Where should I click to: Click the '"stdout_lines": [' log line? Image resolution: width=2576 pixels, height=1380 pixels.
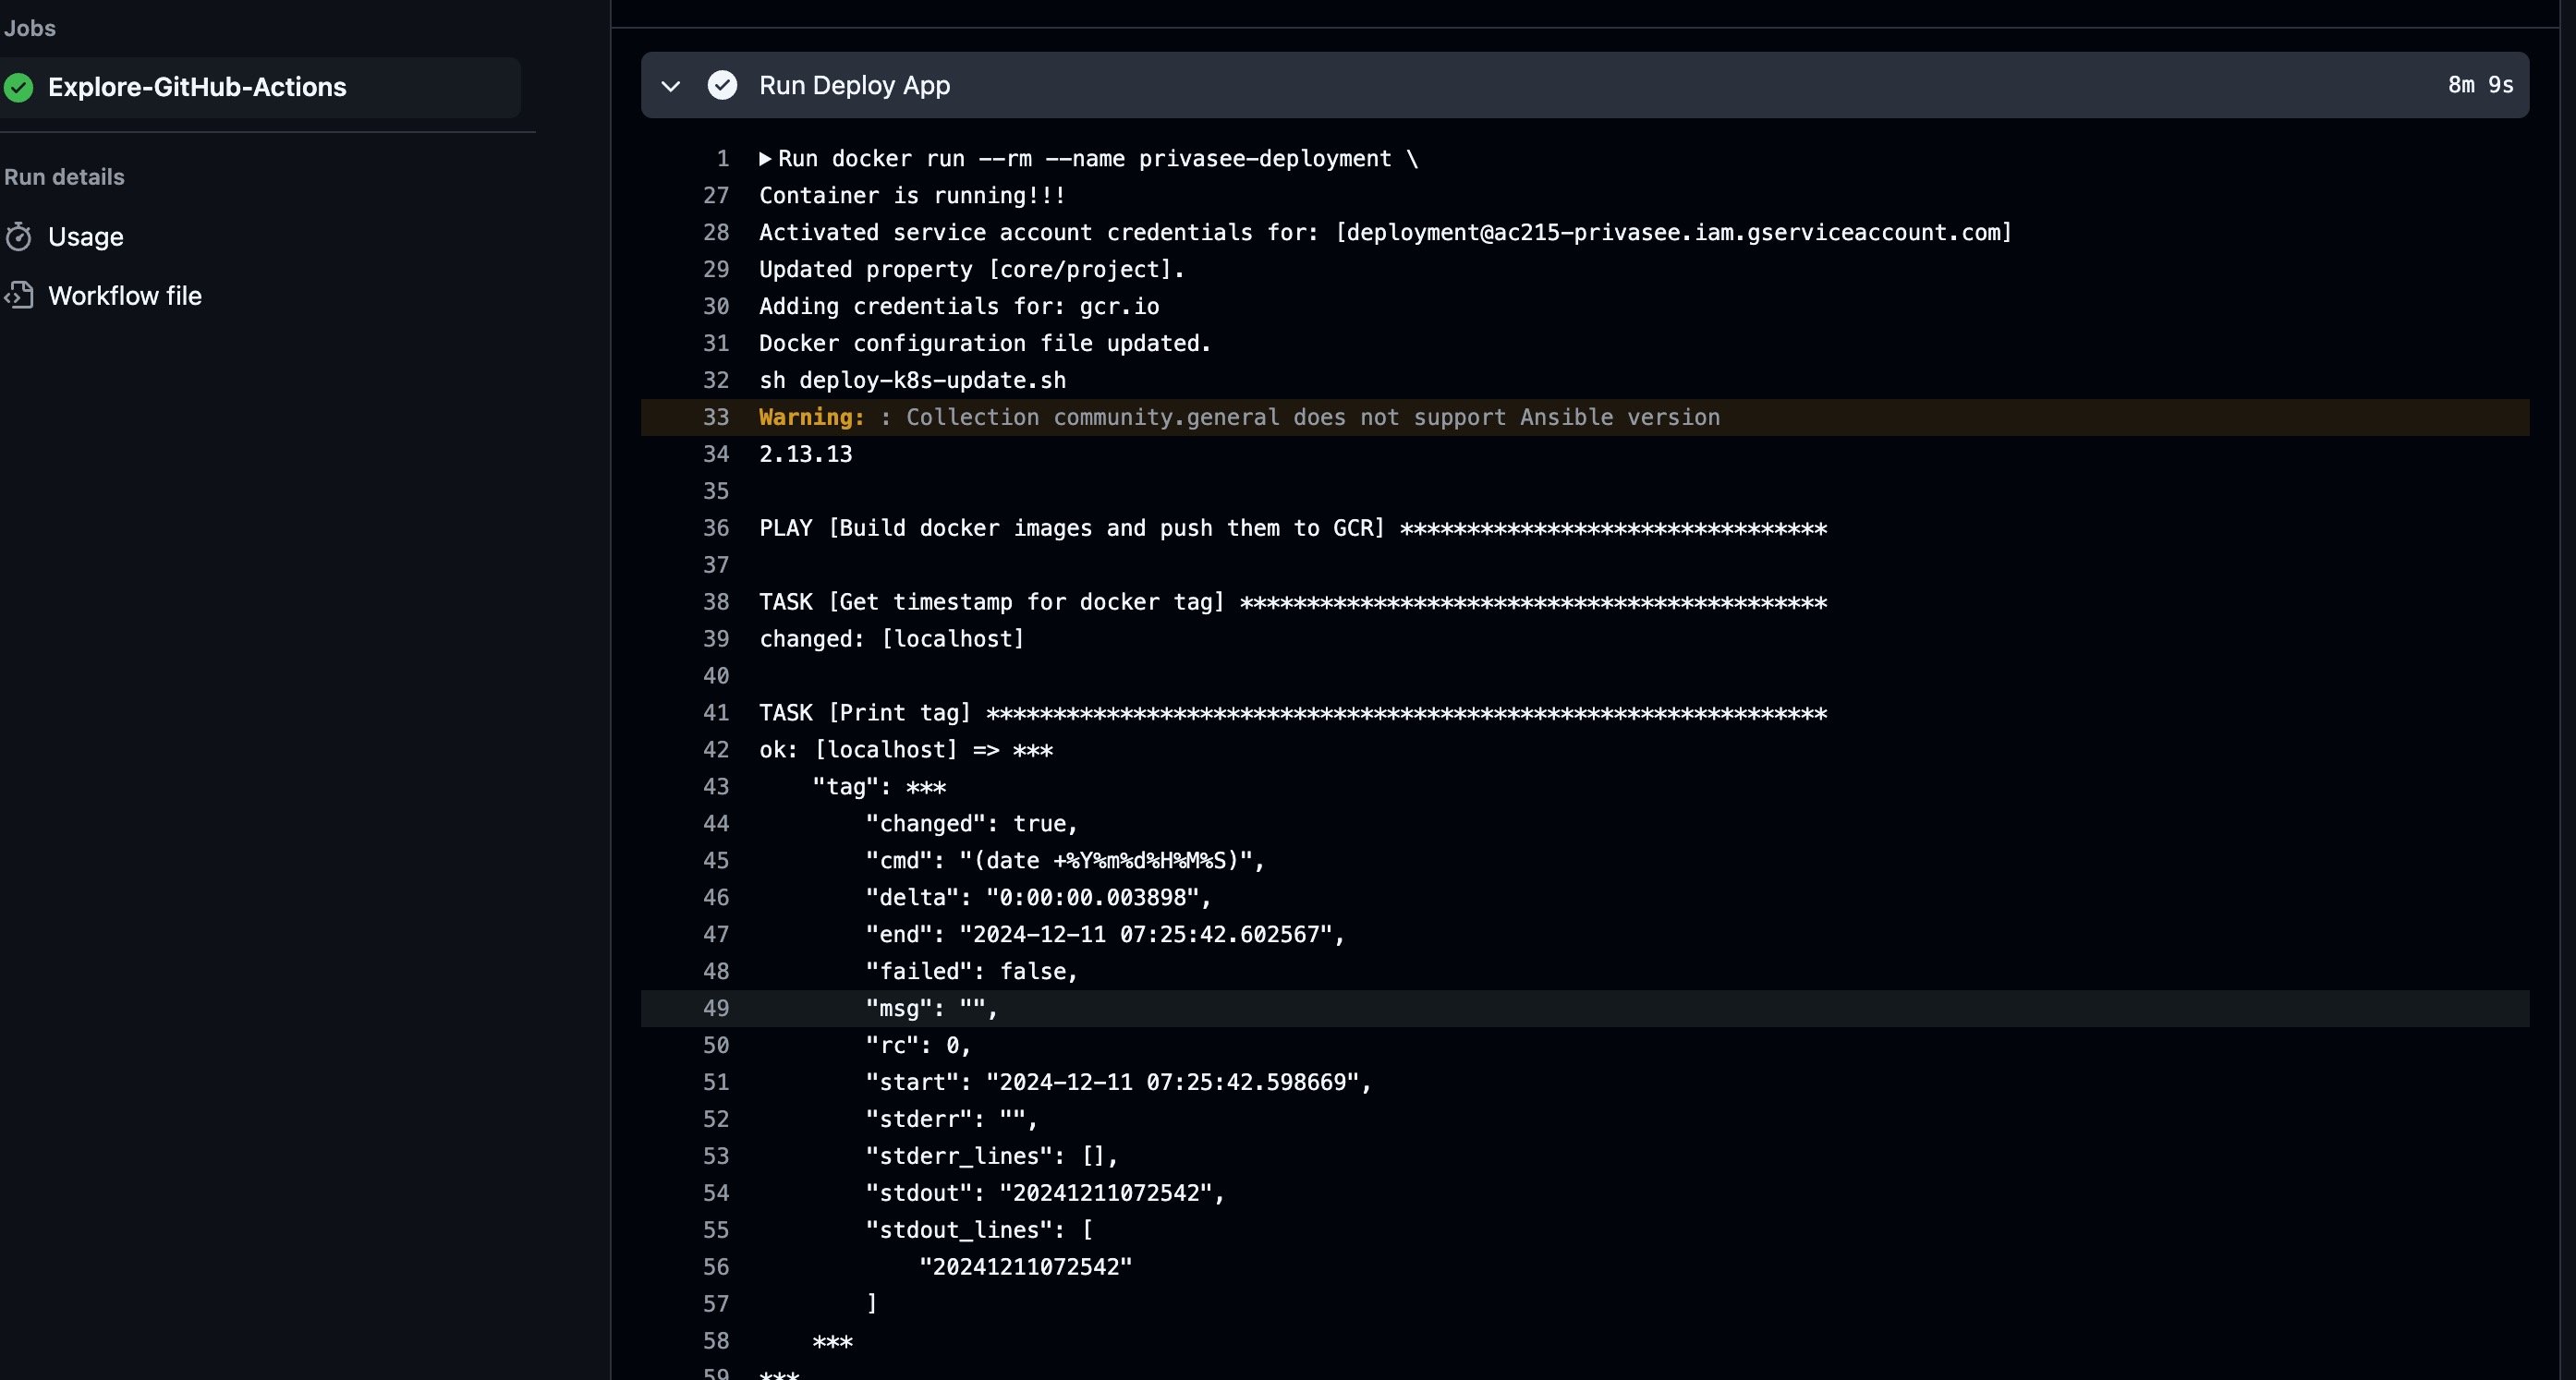coord(979,1231)
